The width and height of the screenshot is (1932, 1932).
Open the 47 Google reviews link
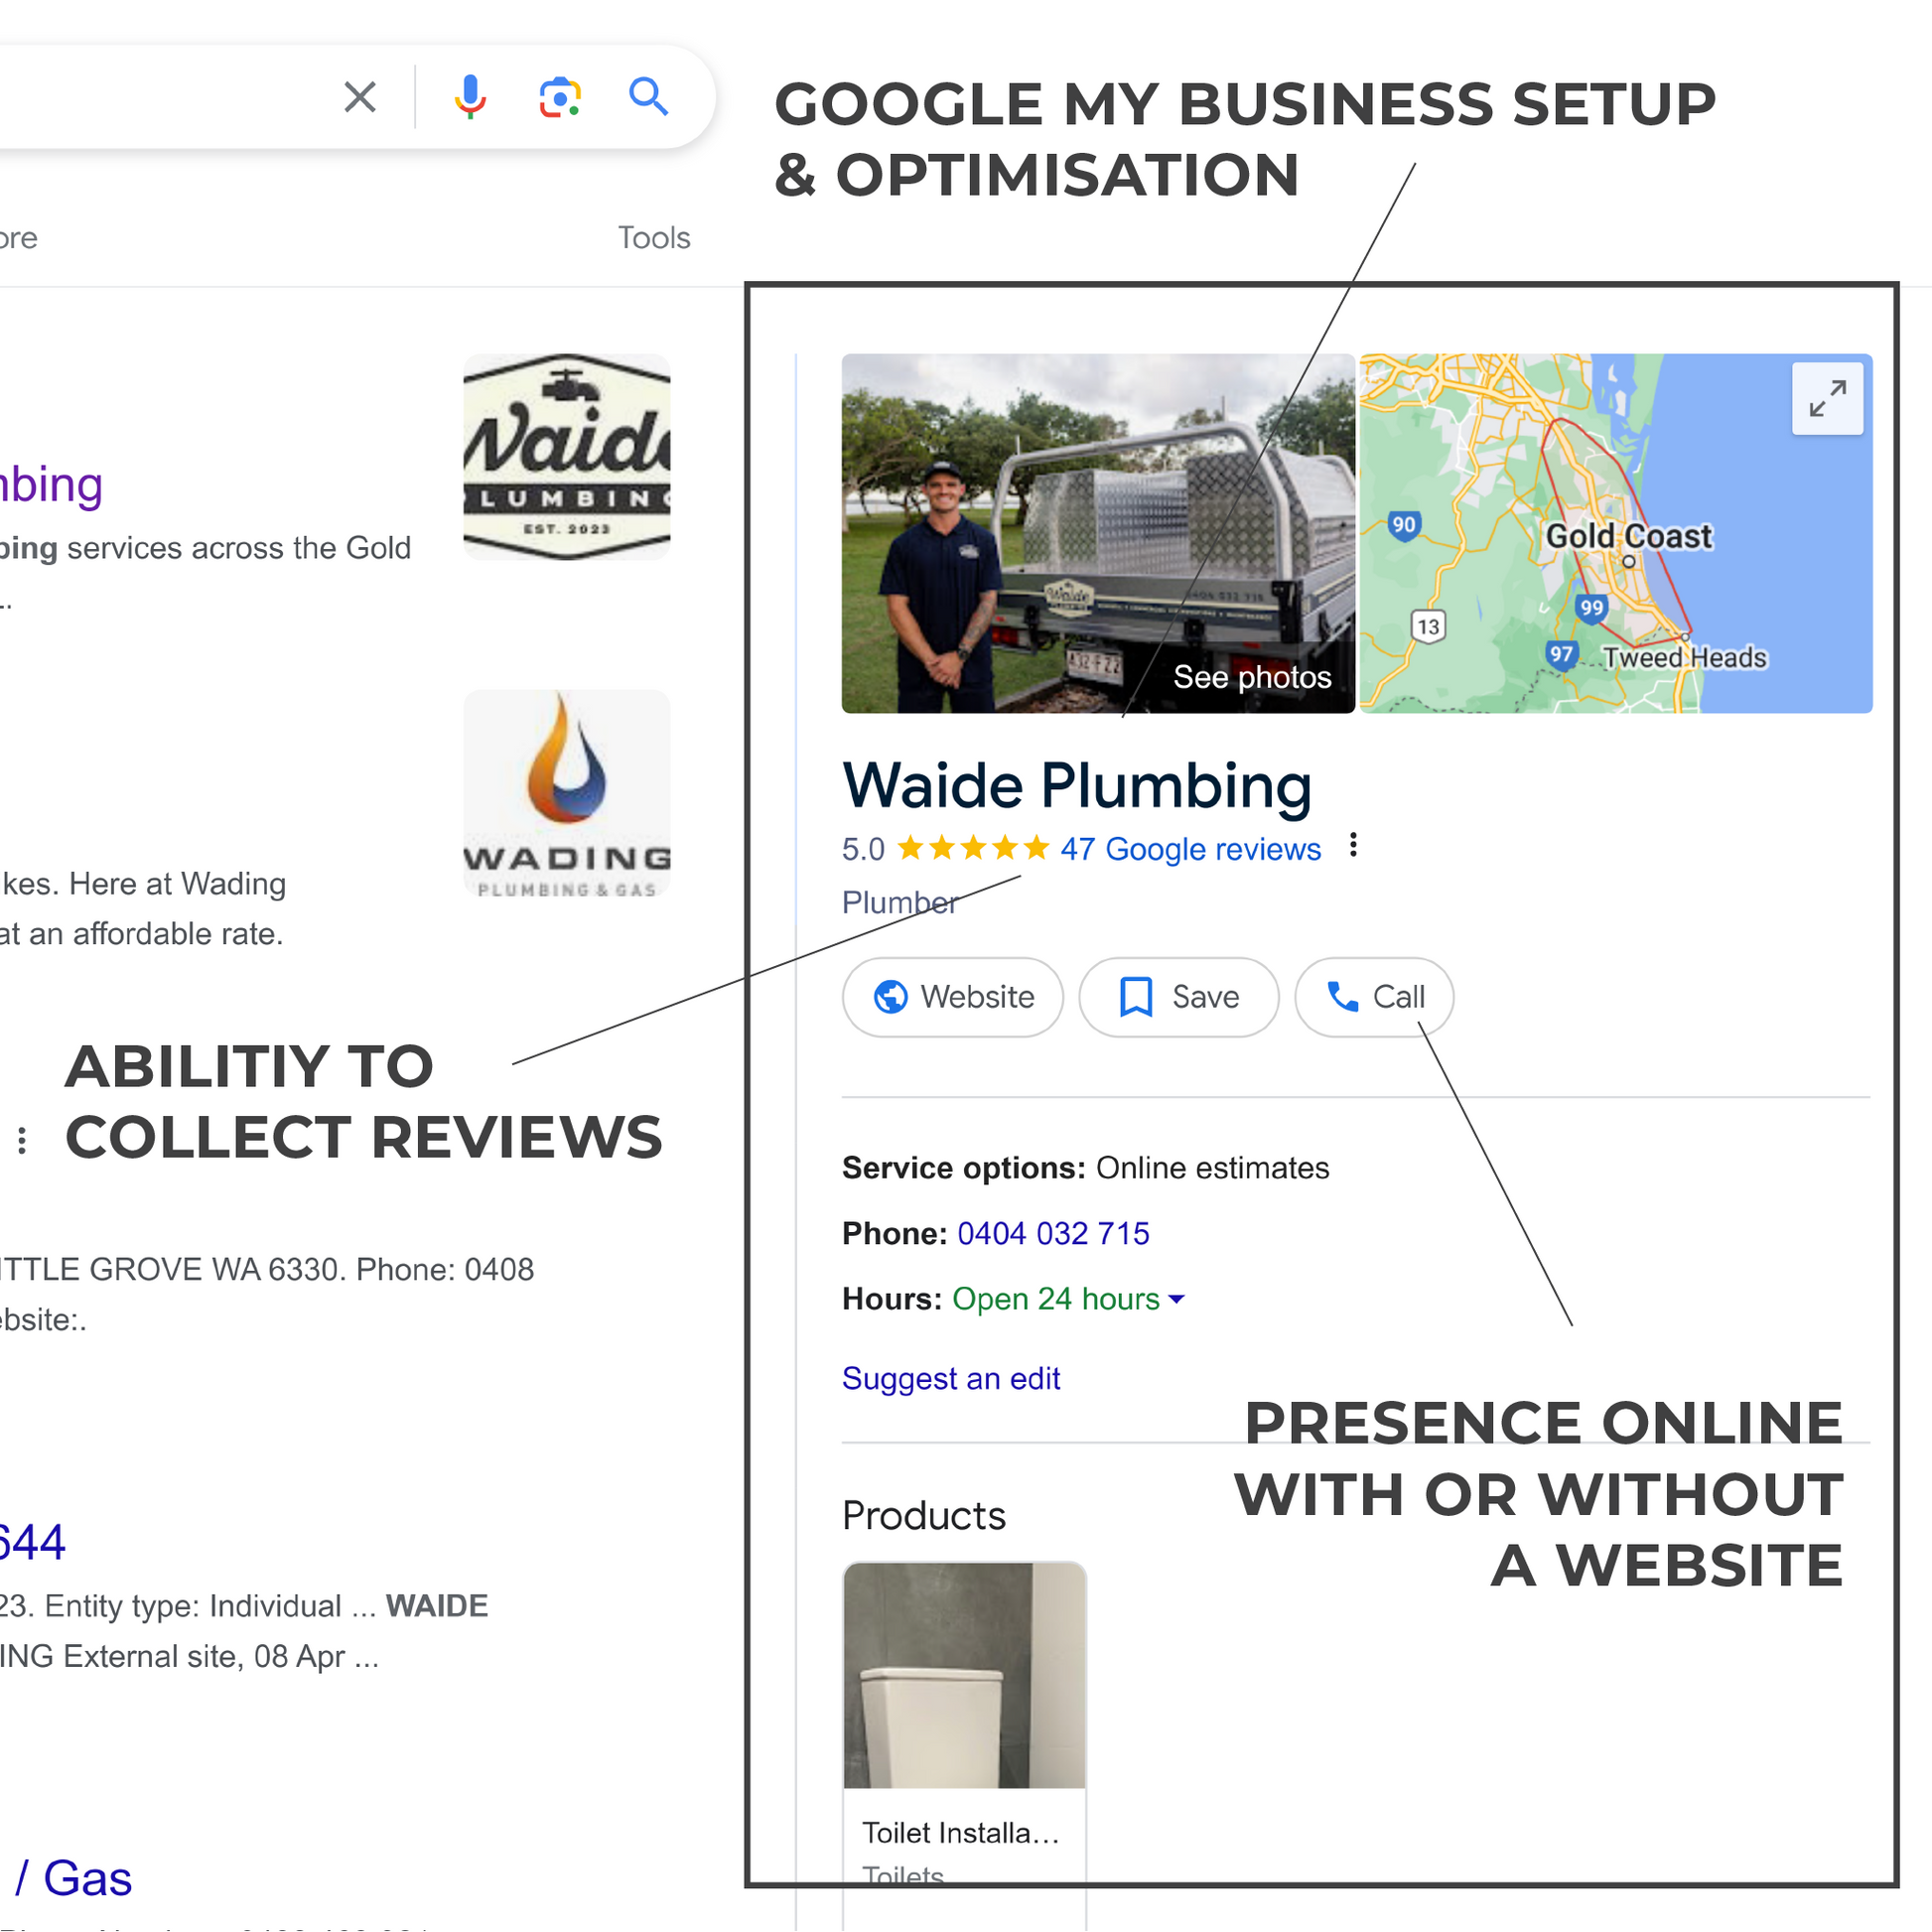(x=1190, y=849)
